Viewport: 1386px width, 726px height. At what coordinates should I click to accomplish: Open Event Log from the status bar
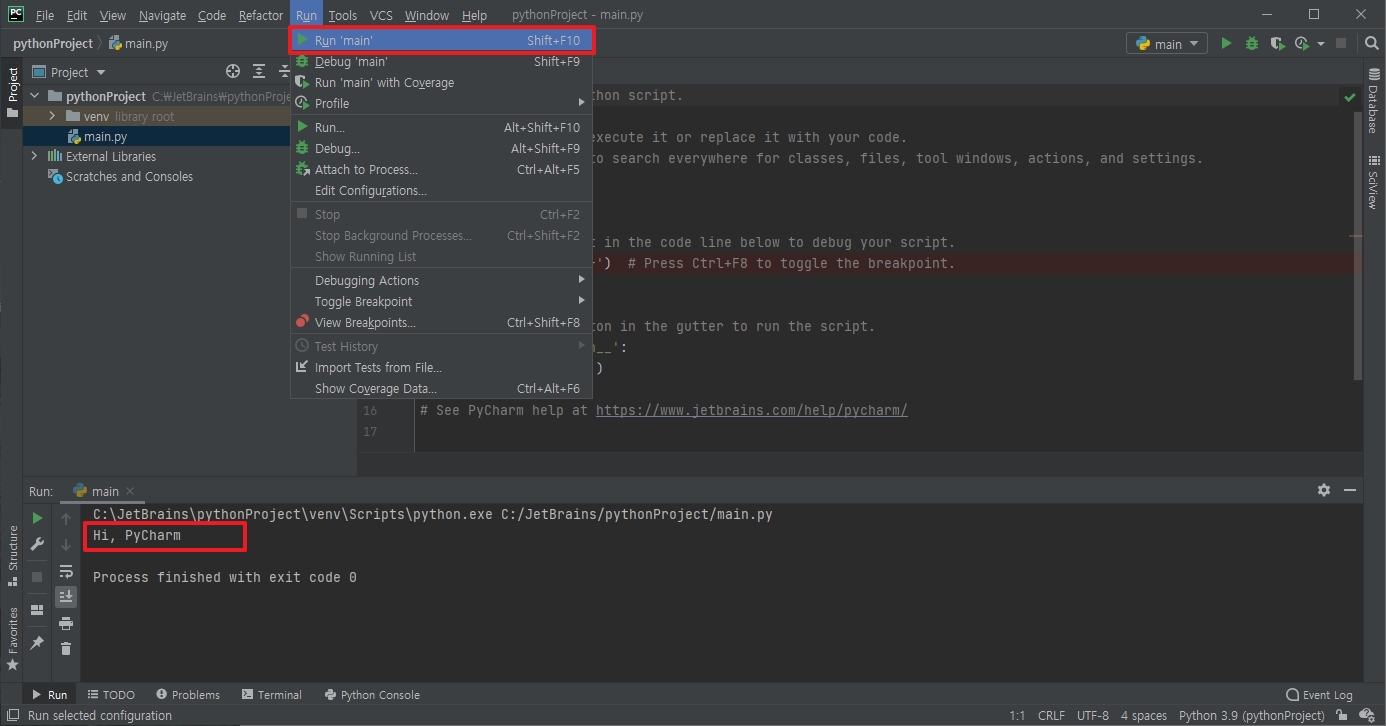[1319, 695]
